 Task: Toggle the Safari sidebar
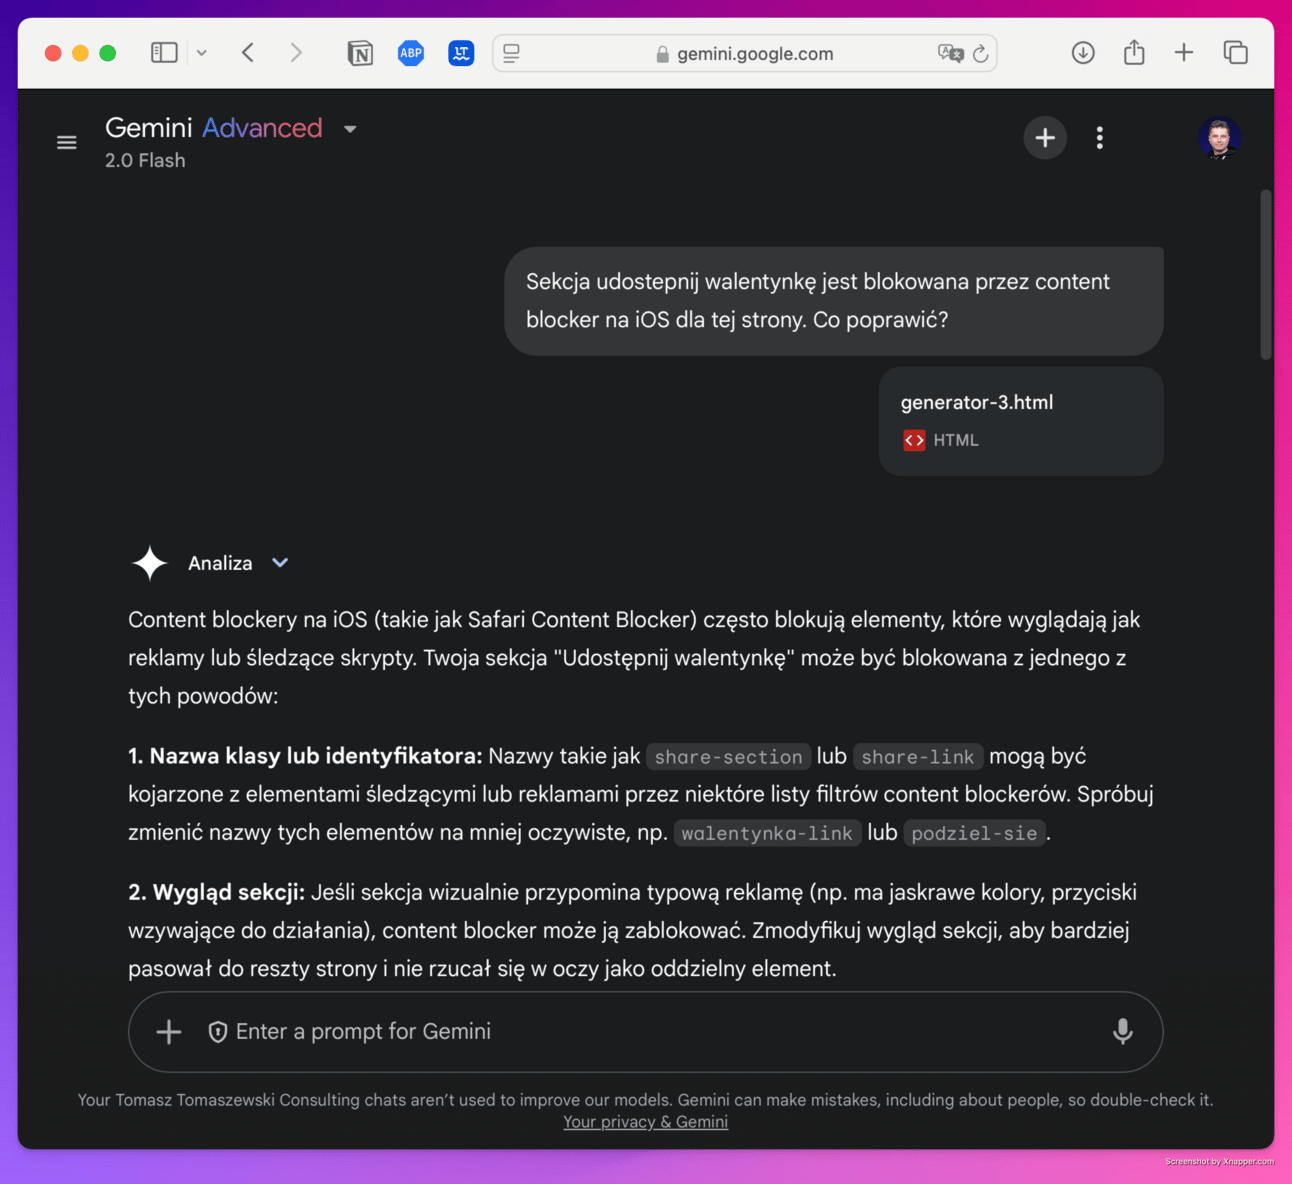[x=164, y=53]
